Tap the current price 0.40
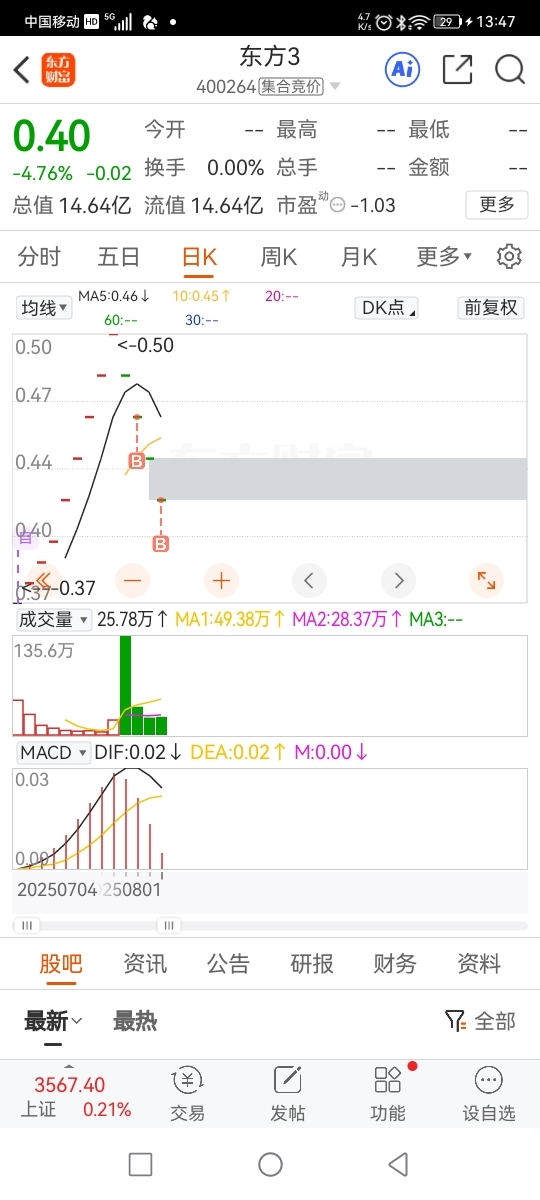This screenshot has height=1200, width=540. click(x=51, y=137)
